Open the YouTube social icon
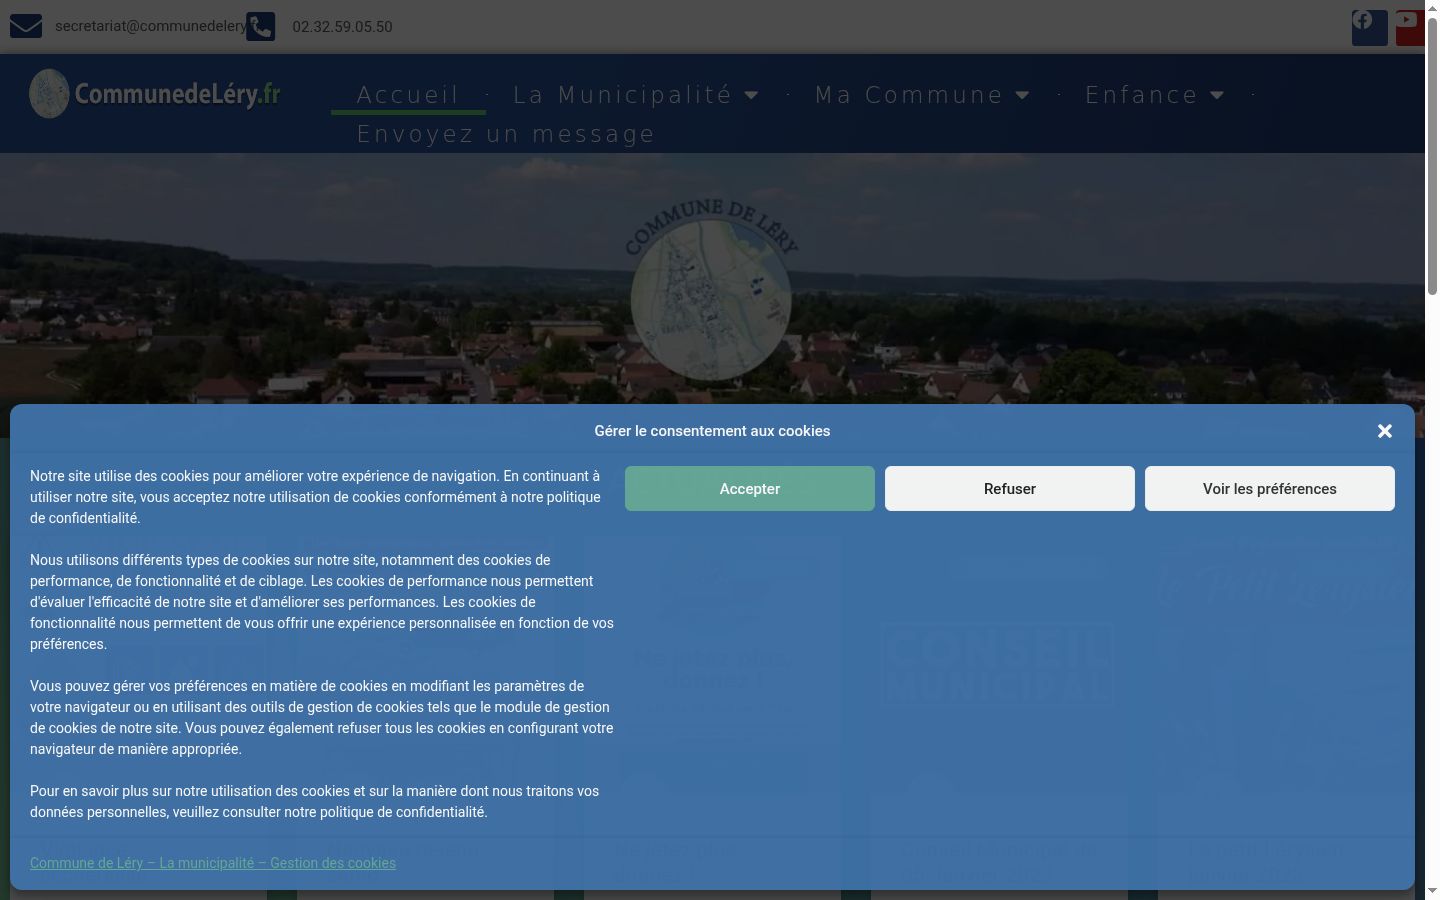Image resolution: width=1440 pixels, height=900 pixels. coord(1410,27)
